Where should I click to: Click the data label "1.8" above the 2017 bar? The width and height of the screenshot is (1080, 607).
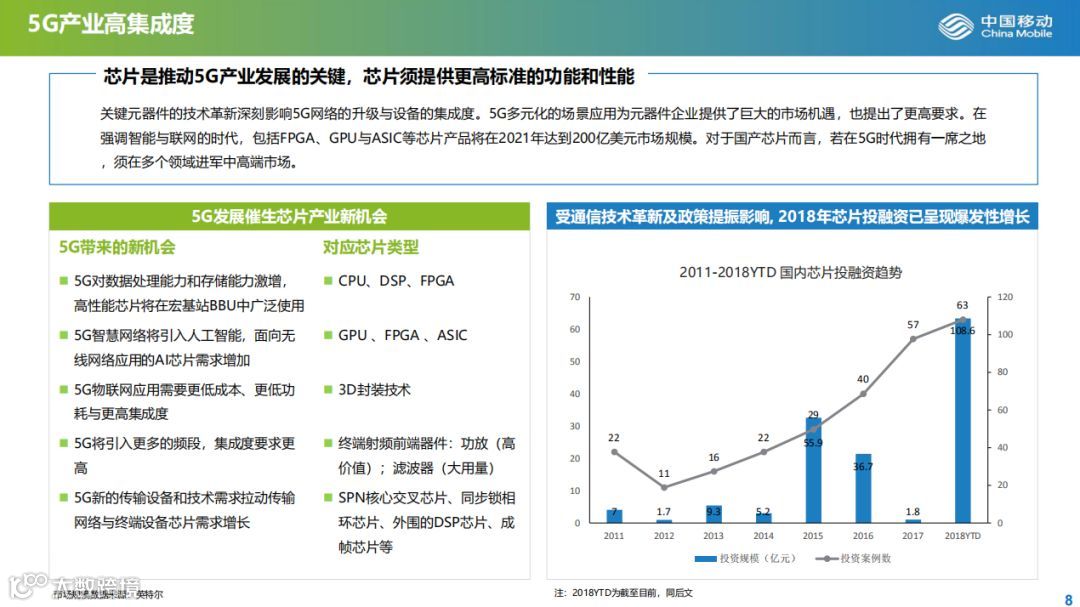click(913, 512)
